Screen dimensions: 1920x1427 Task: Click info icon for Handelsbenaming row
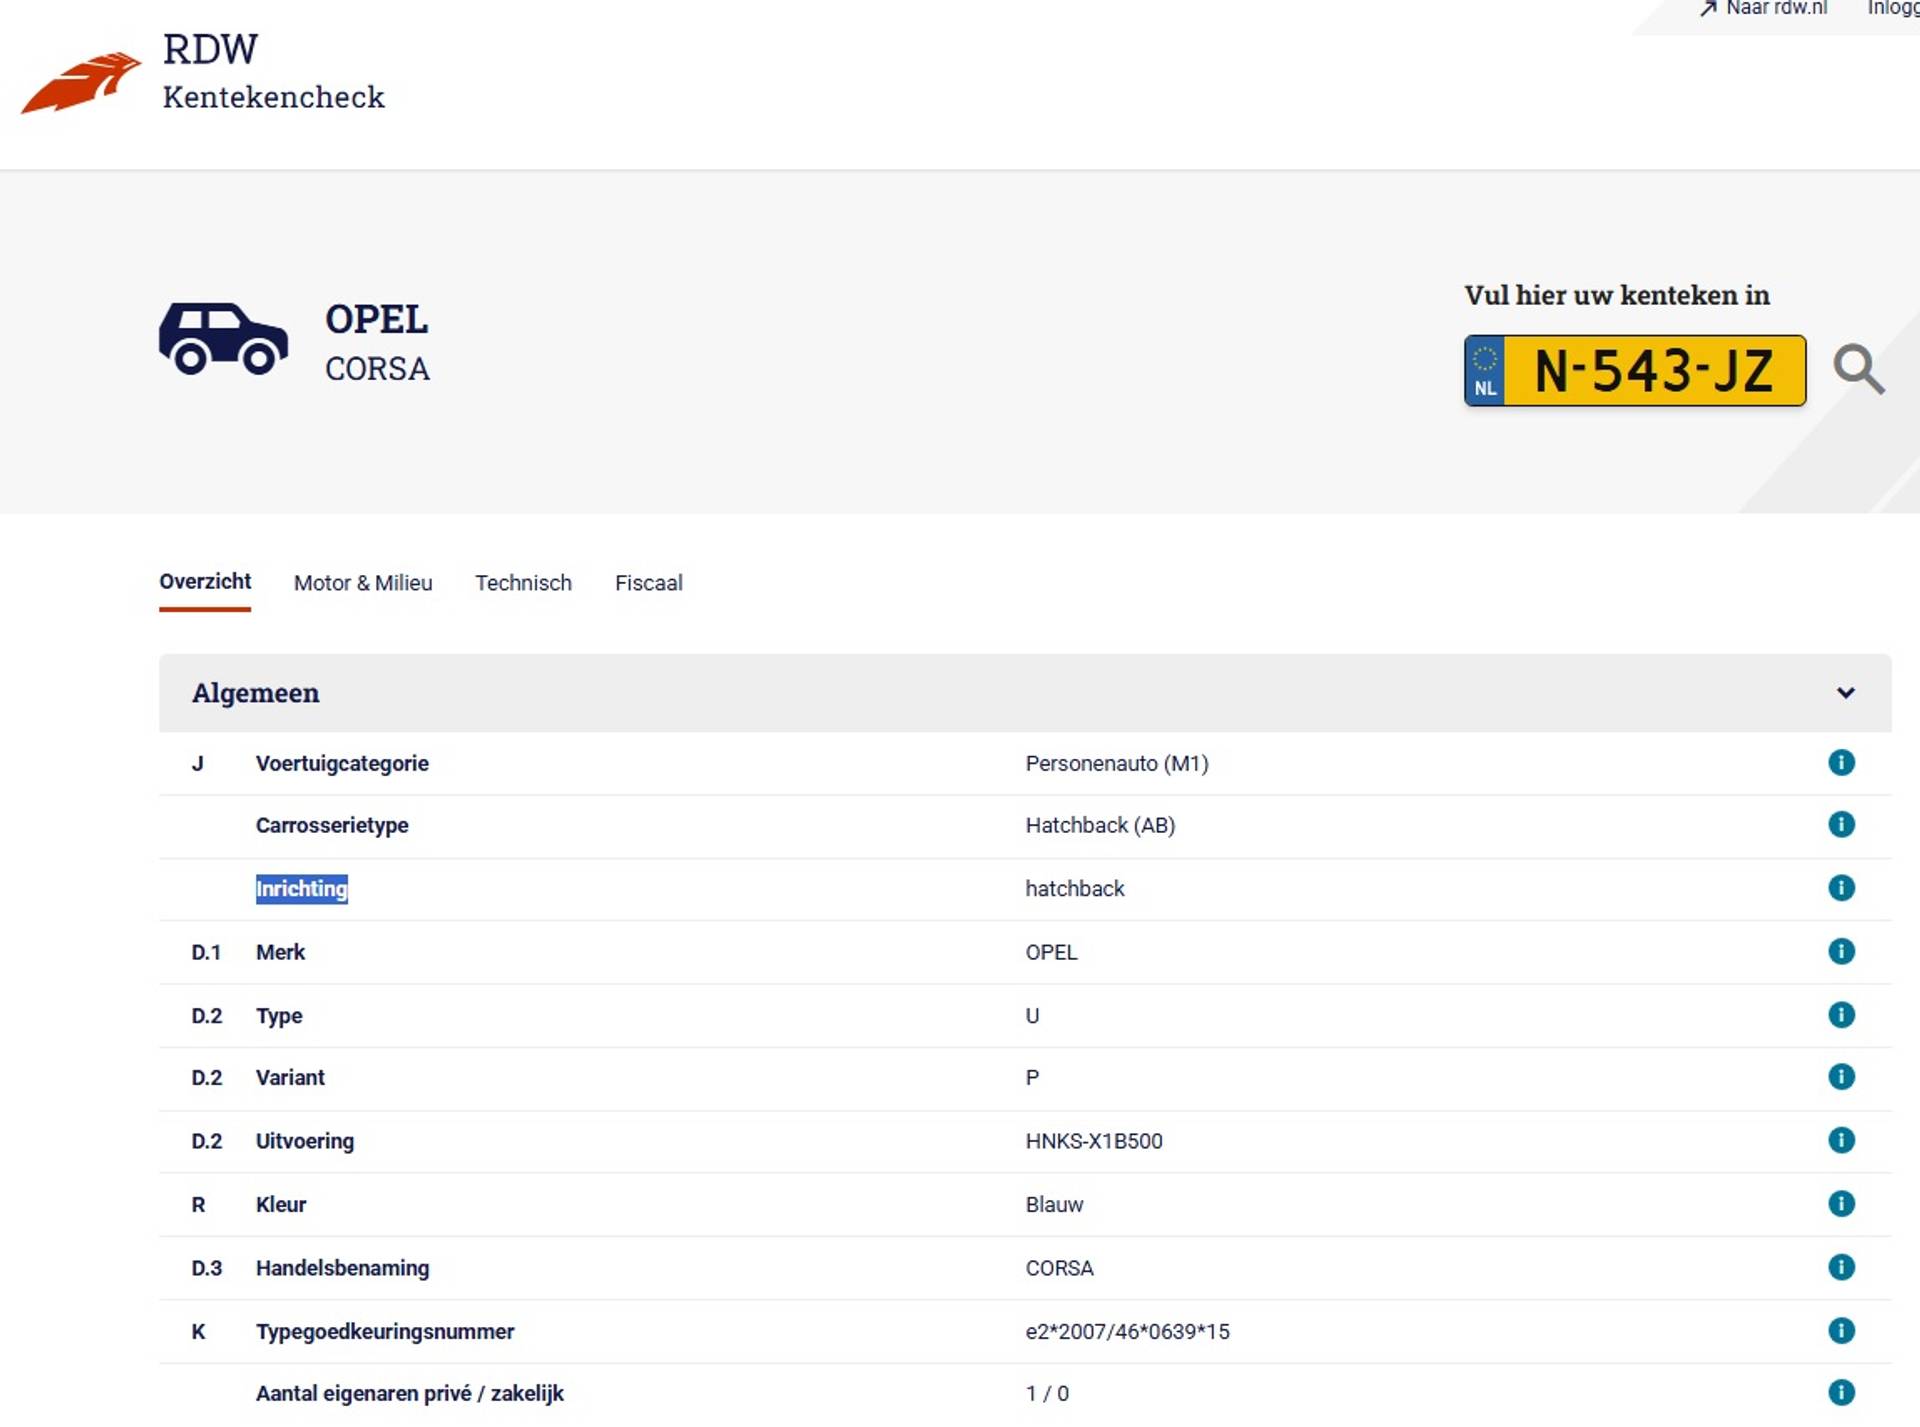click(1841, 1267)
